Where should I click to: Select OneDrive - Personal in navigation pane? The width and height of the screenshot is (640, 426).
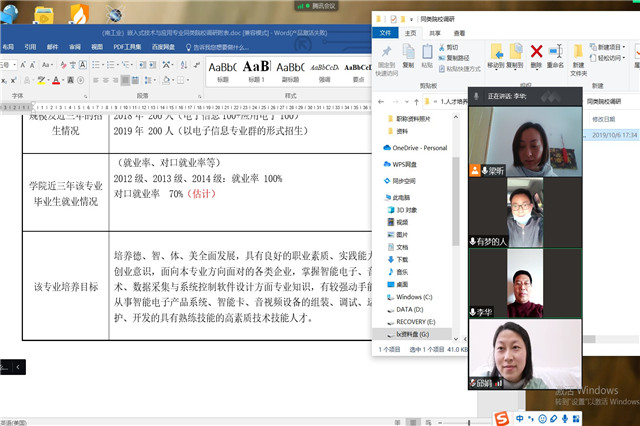click(x=418, y=148)
